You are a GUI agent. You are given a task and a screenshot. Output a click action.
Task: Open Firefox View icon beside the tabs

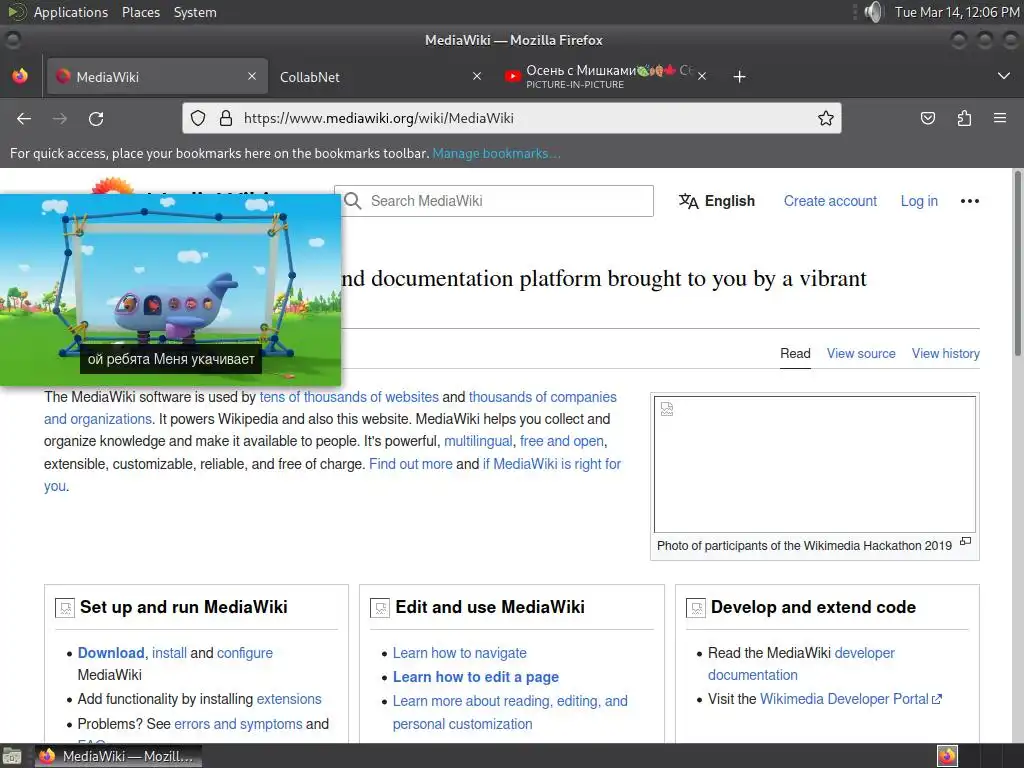point(20,76)
